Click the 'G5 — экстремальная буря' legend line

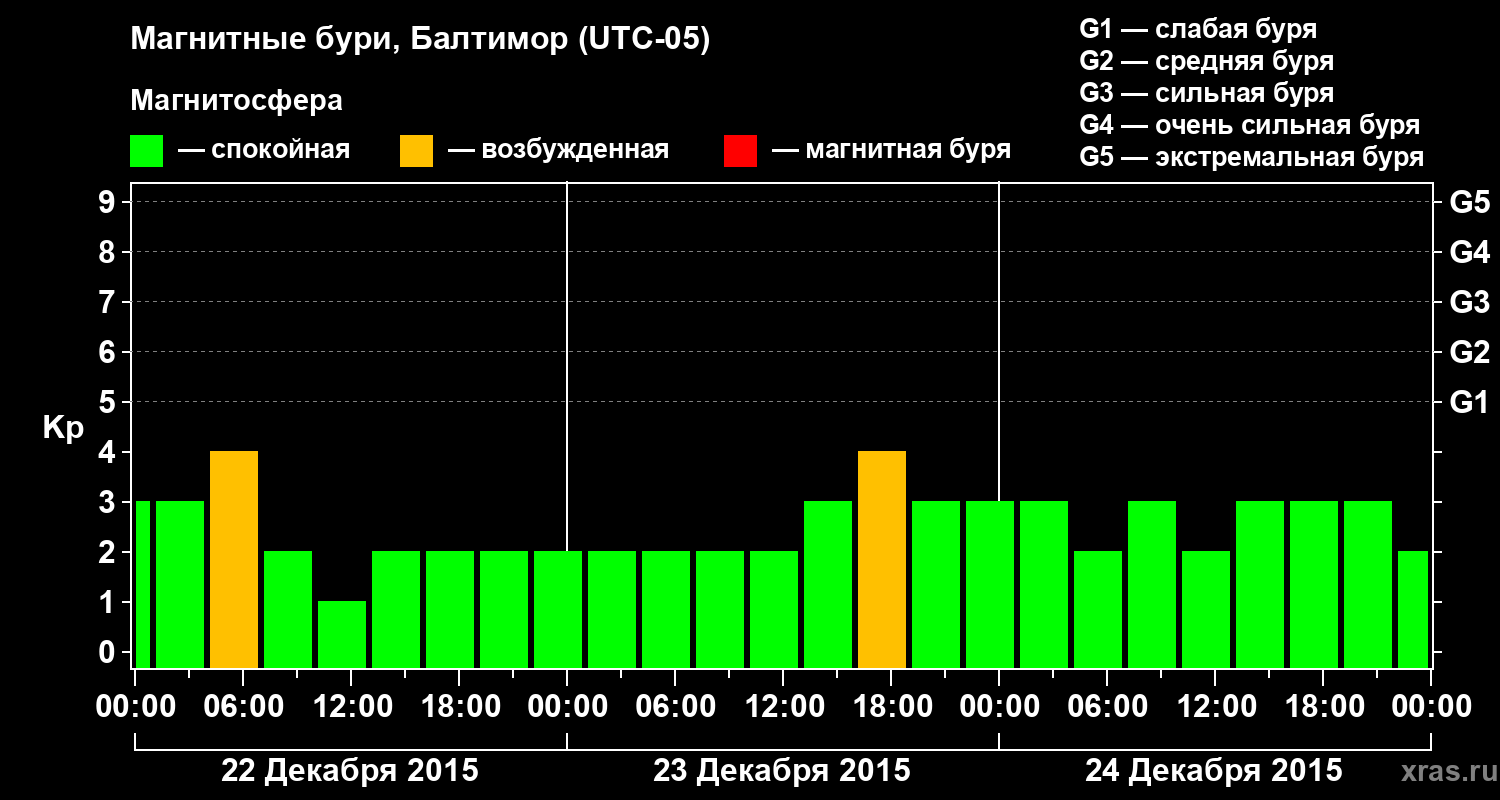point(1251,157)
